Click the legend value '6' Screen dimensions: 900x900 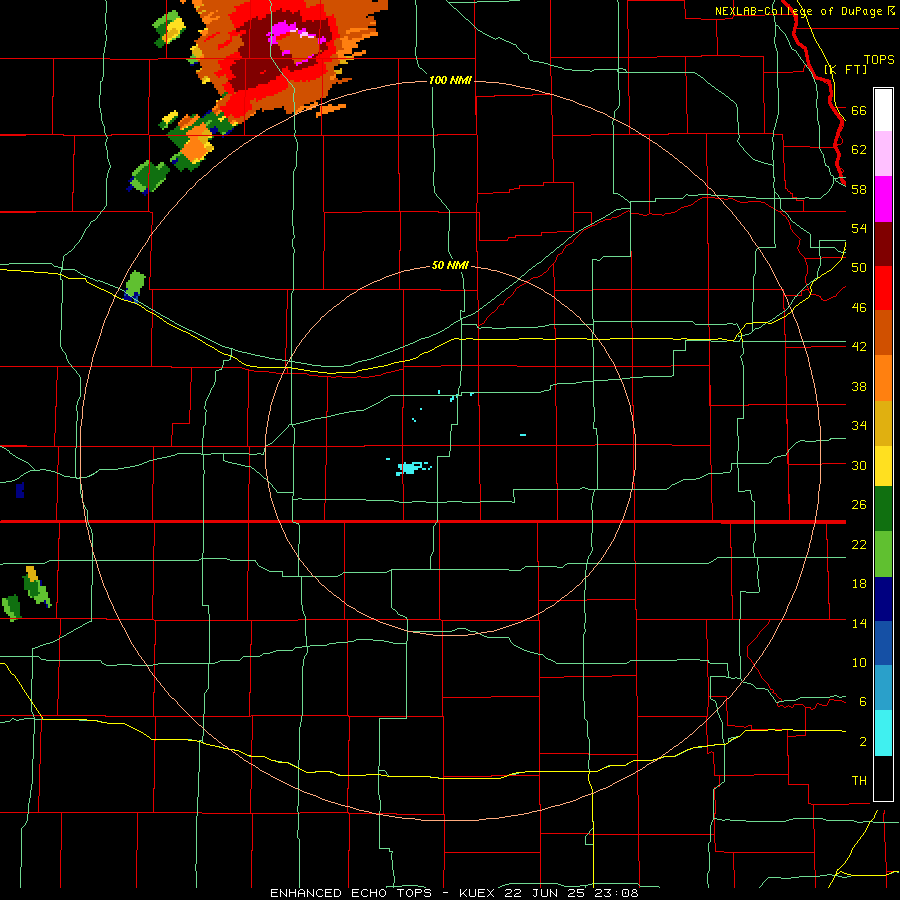(862, 701)
